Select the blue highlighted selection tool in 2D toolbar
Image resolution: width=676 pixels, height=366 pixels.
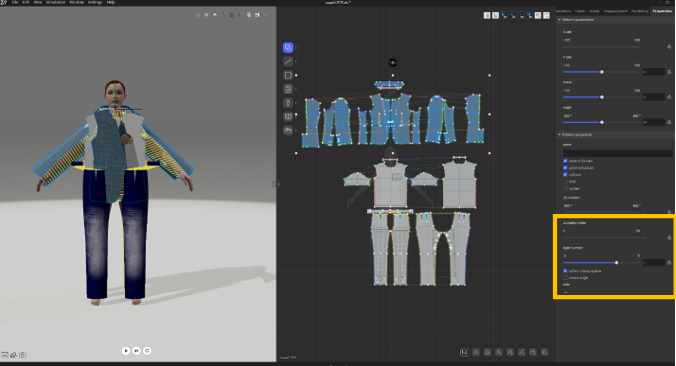[x=288, y=47]
